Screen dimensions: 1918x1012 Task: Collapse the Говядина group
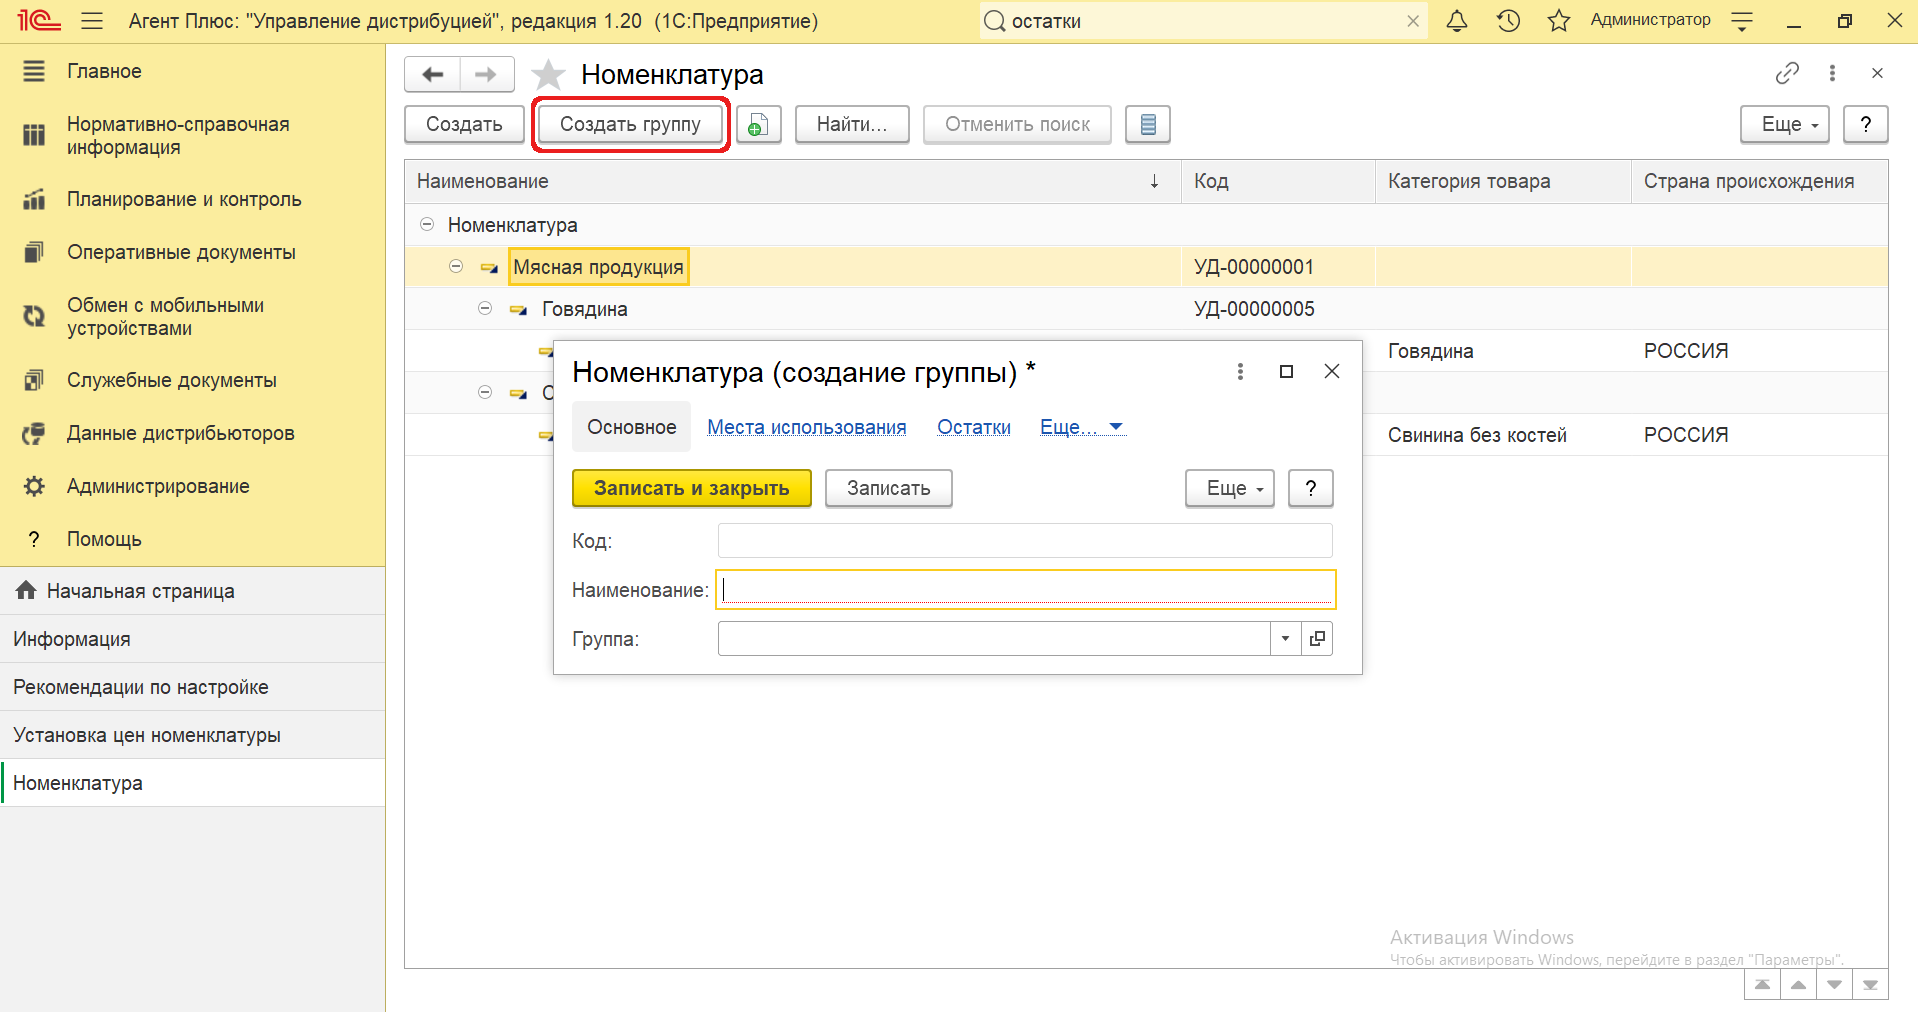[485, 308]
